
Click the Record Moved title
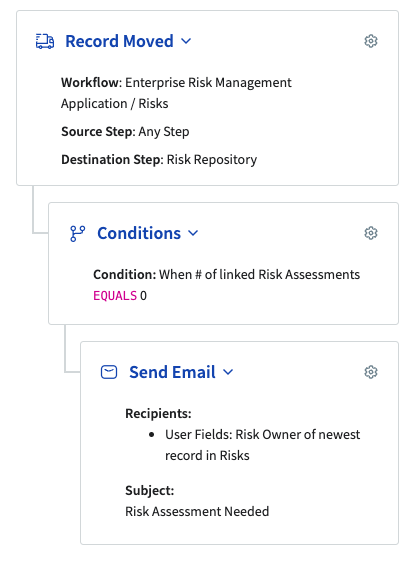pyautogui.click(x=119, y=41)
